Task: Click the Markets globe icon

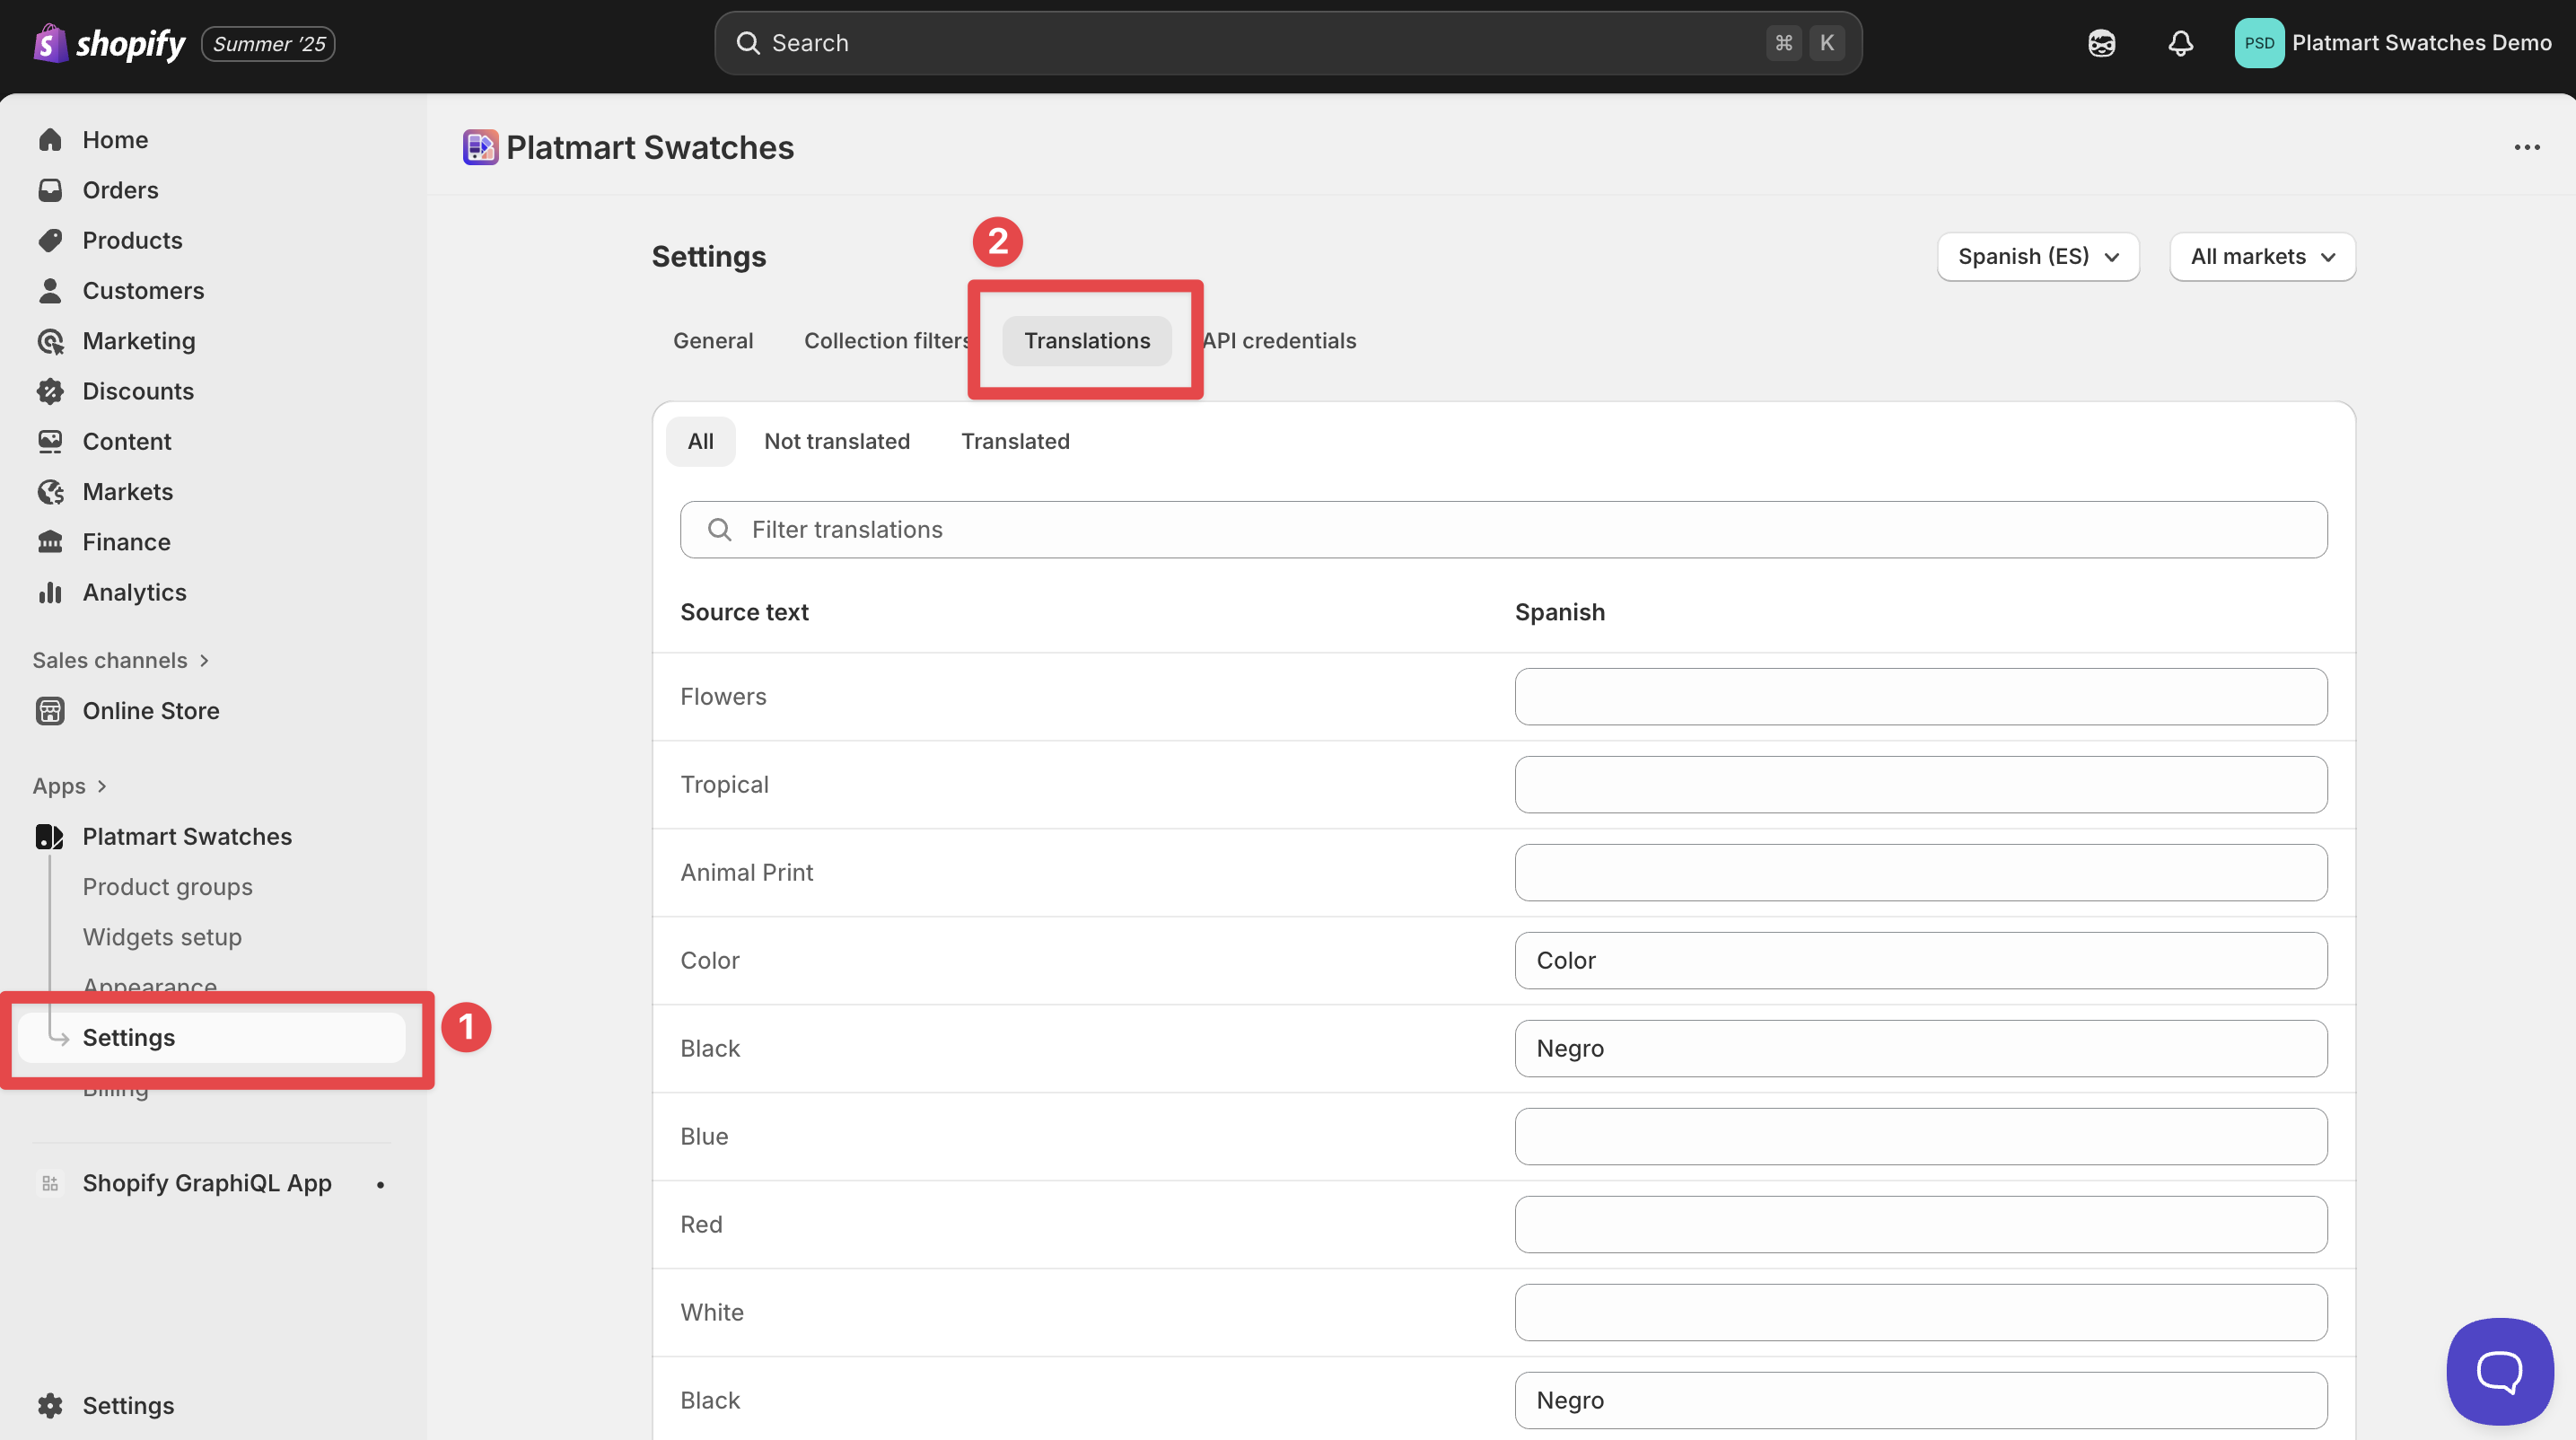Action: point(50,492)
